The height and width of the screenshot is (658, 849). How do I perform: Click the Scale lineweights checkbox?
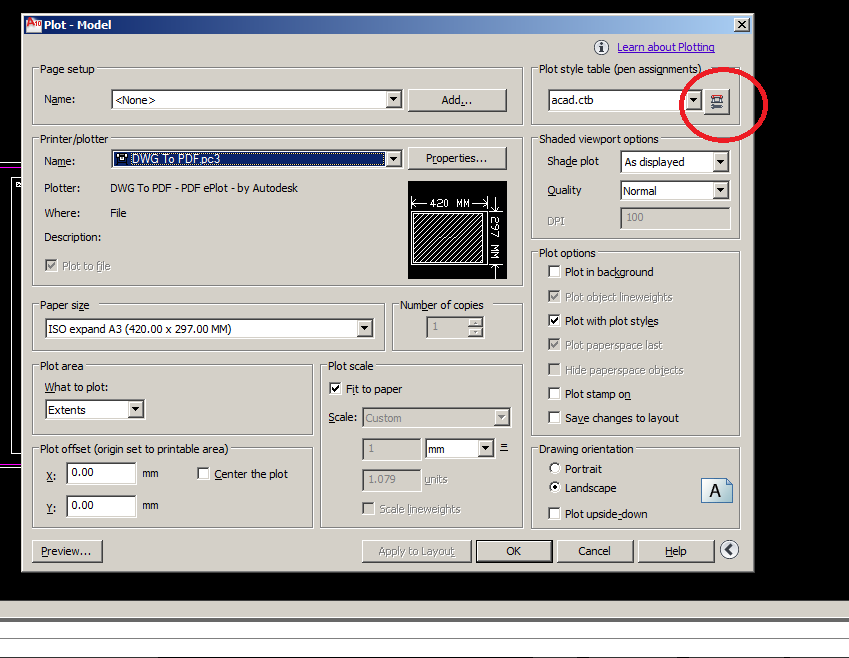(368, 509)
